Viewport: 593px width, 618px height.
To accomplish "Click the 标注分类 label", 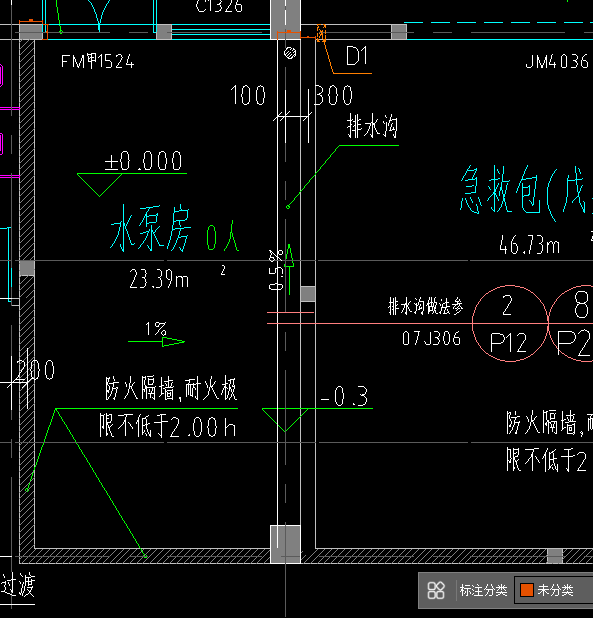I will (x=483, y=590).
